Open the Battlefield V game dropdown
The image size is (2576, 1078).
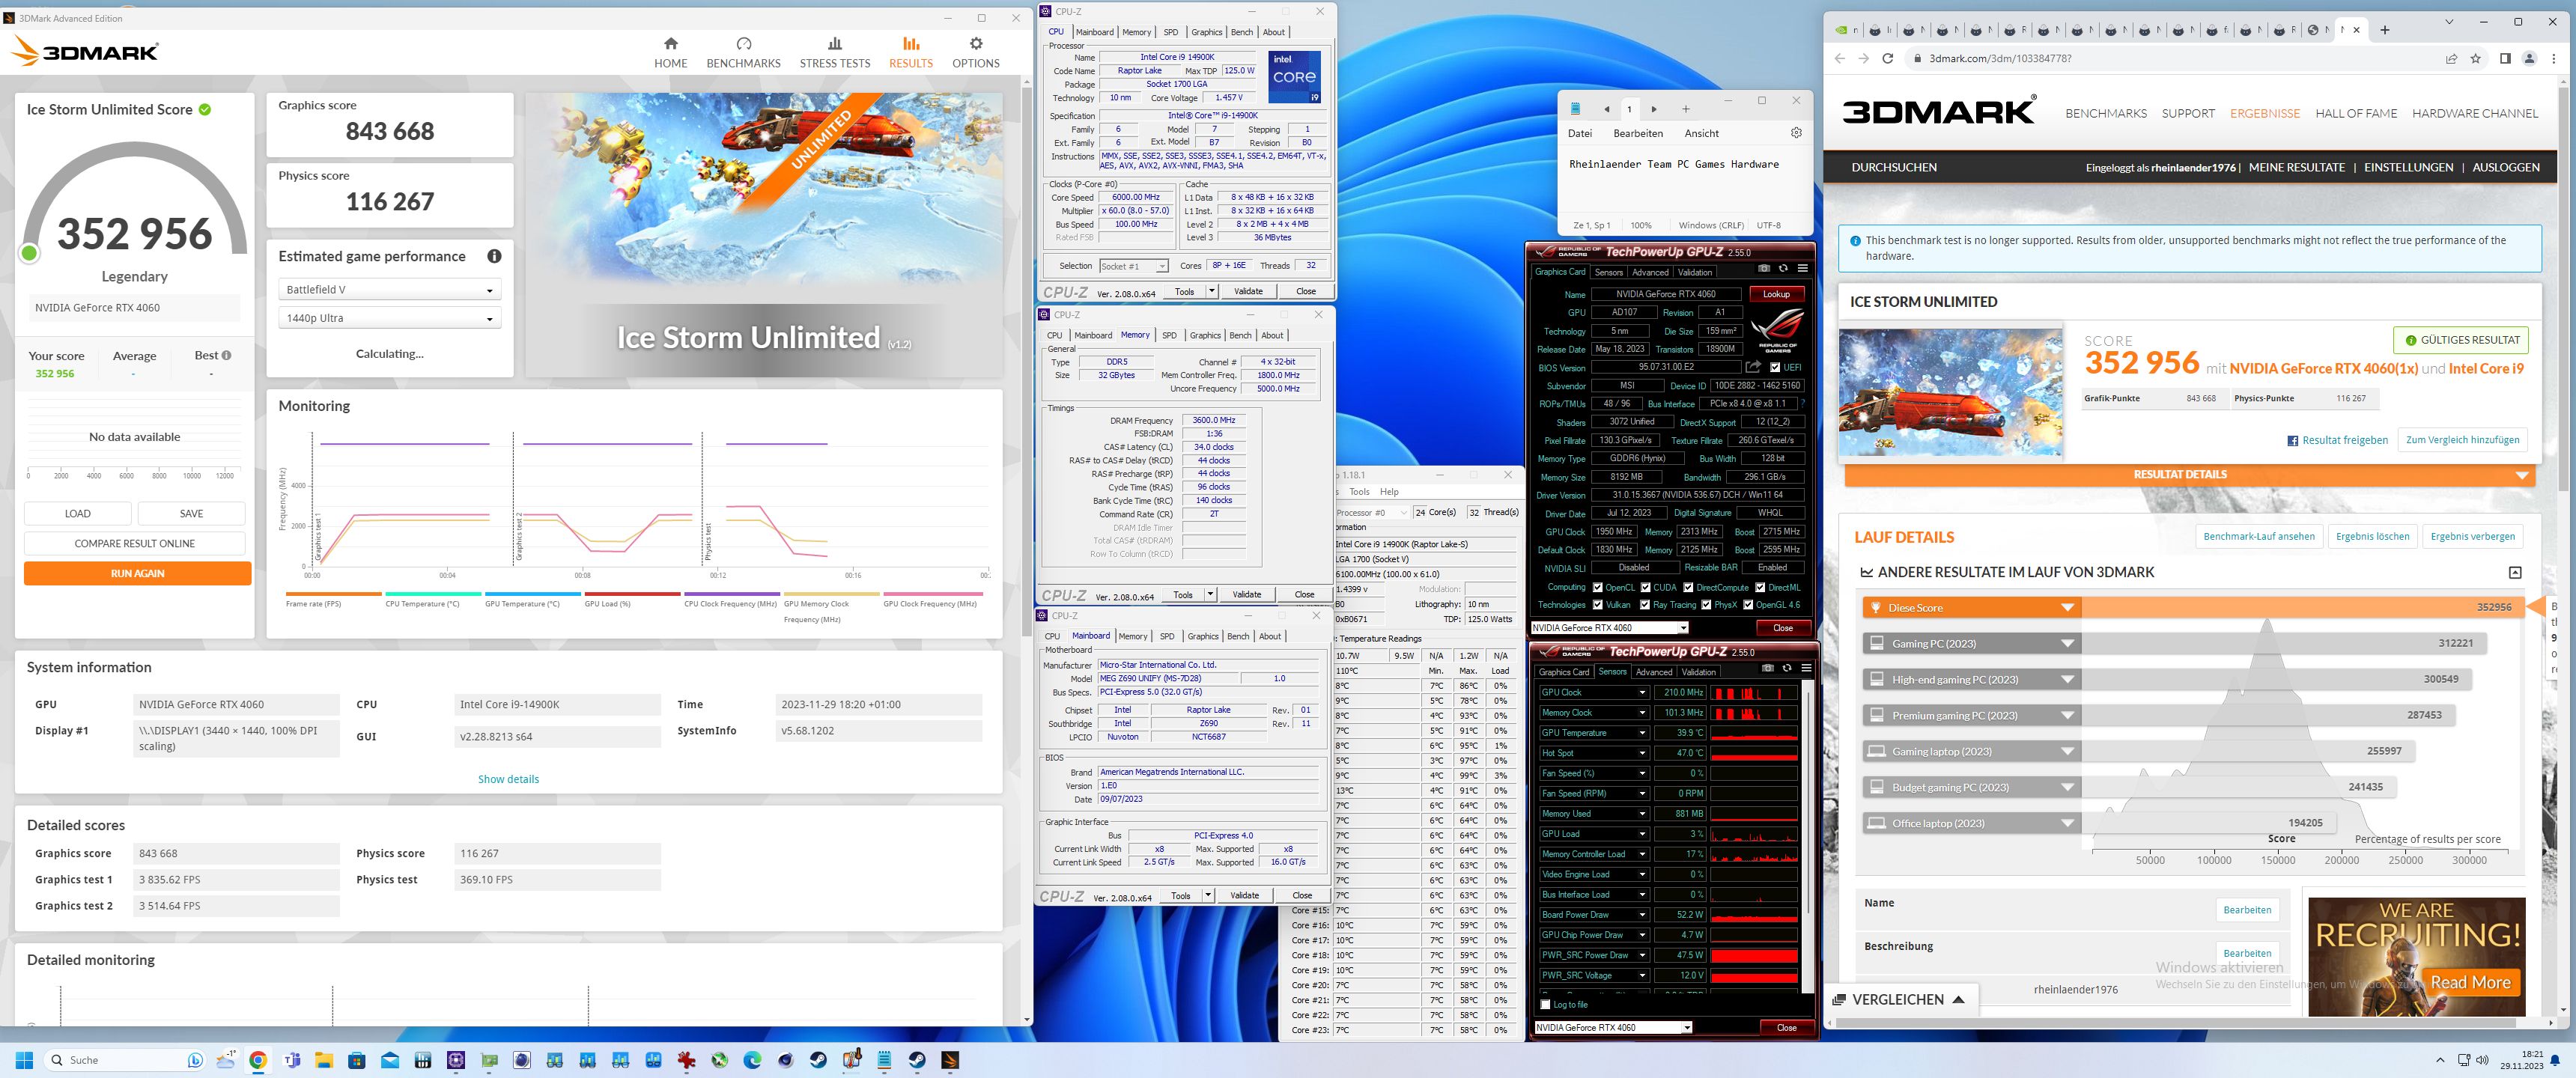389,290
